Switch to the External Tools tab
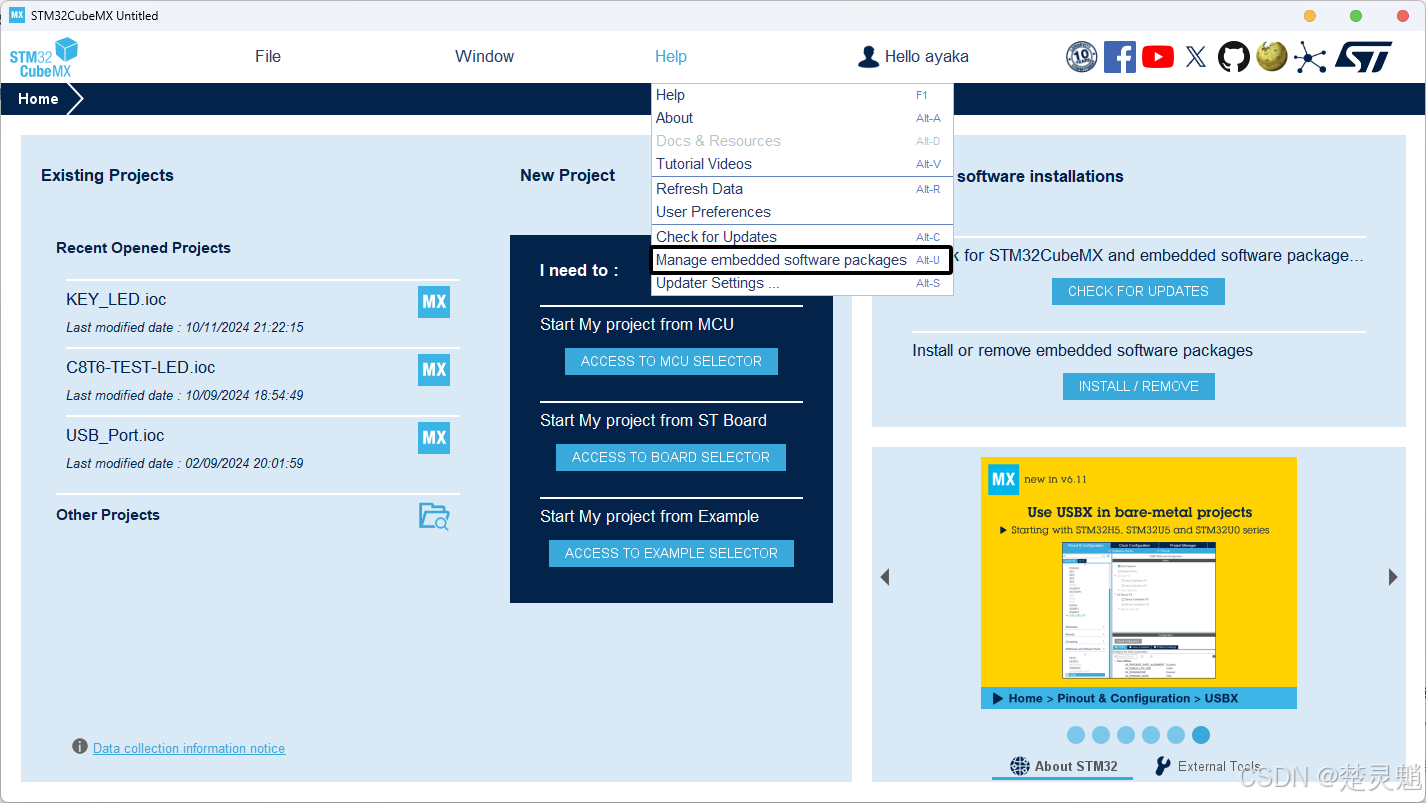The width and height of the screenshot is (1426, 803). coord(1208,766)
